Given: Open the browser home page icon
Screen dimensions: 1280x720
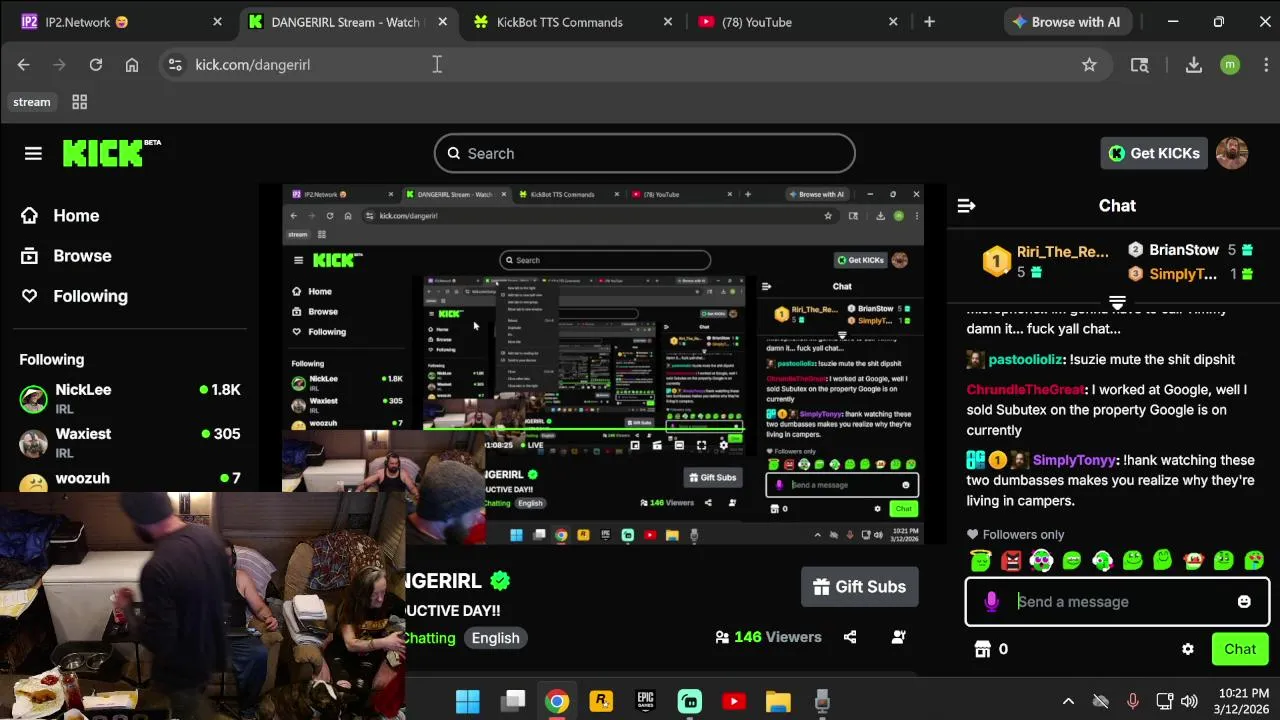Looking at the screenshot, I should 132,64.
